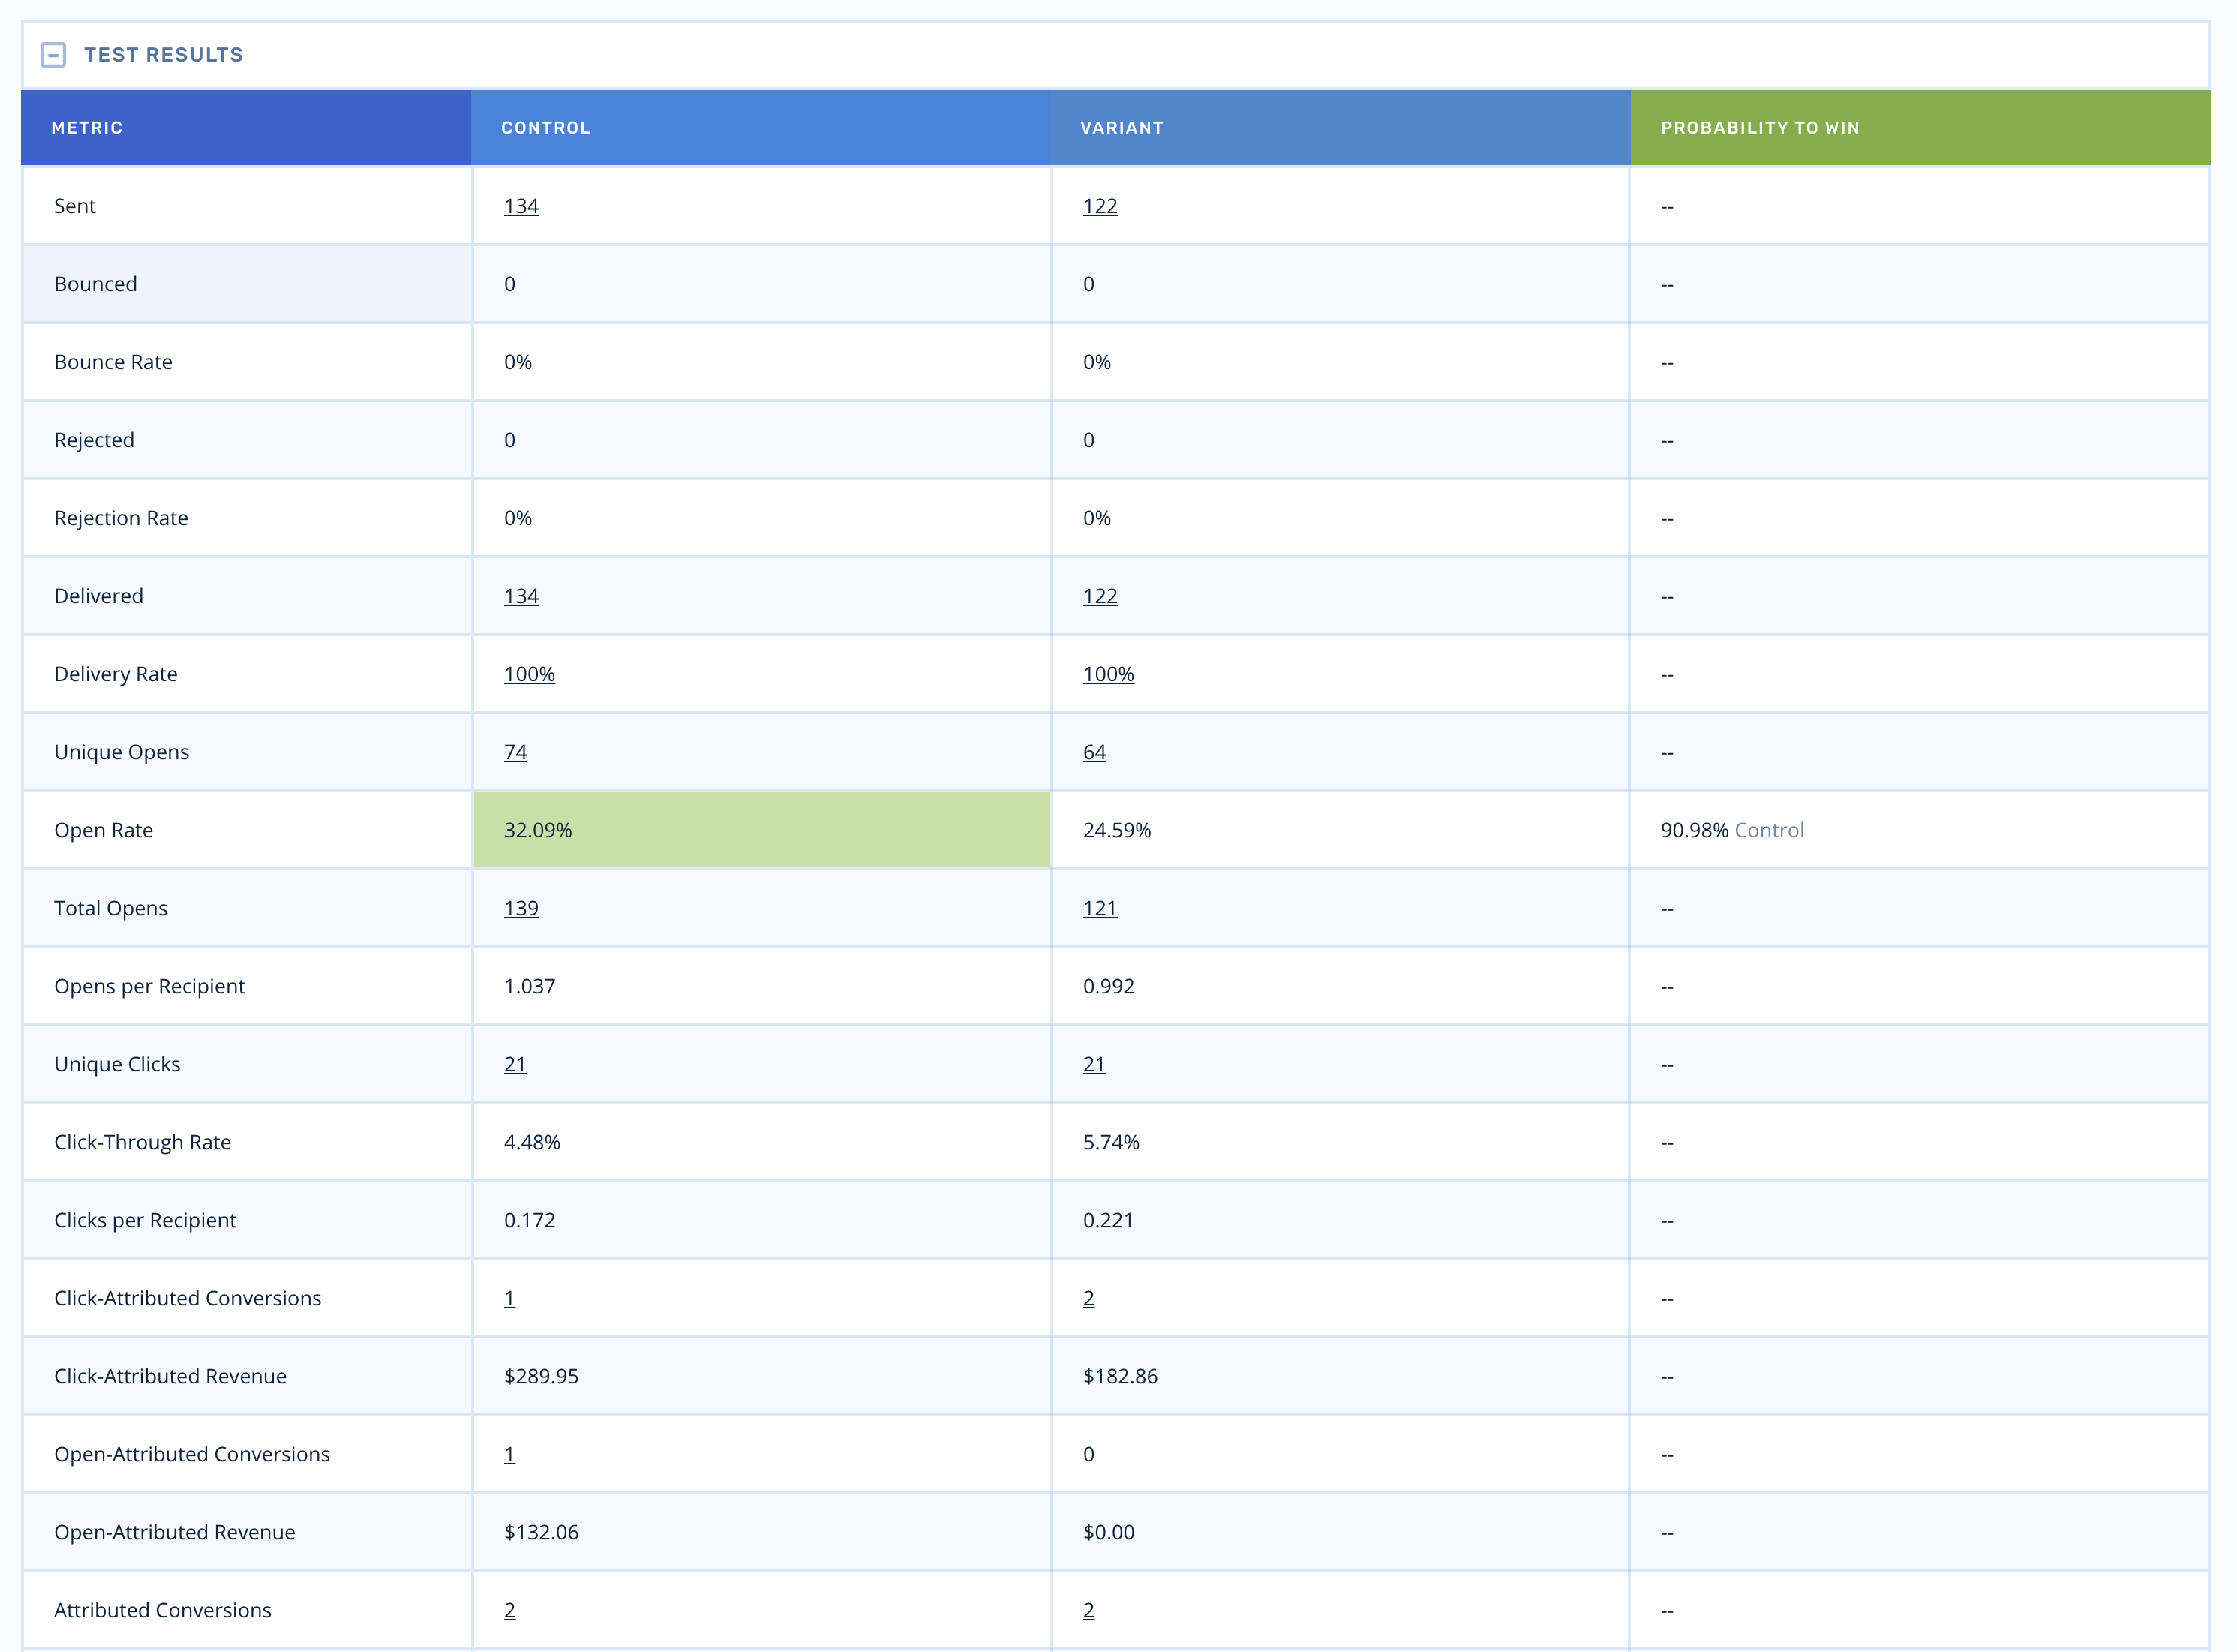
Task: Click the Control winner label in Open Rate row
Action: [1768, 830]
